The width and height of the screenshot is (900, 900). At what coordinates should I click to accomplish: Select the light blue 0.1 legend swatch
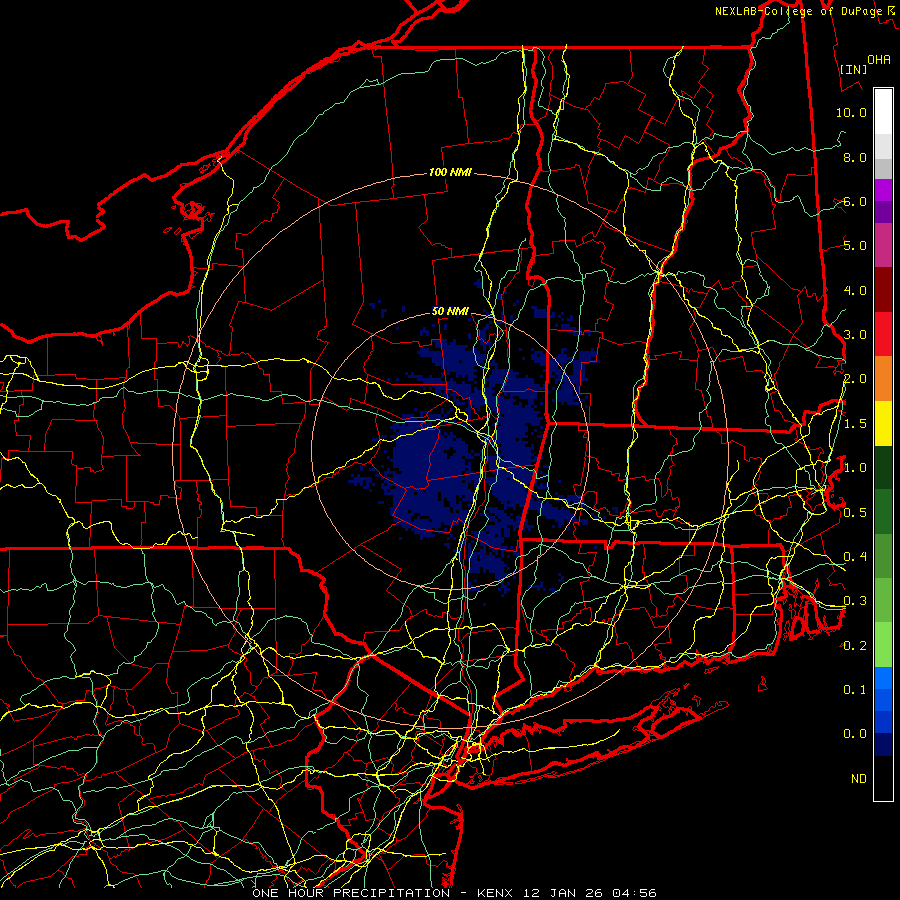pyautogui.click(x=883, y=678)
